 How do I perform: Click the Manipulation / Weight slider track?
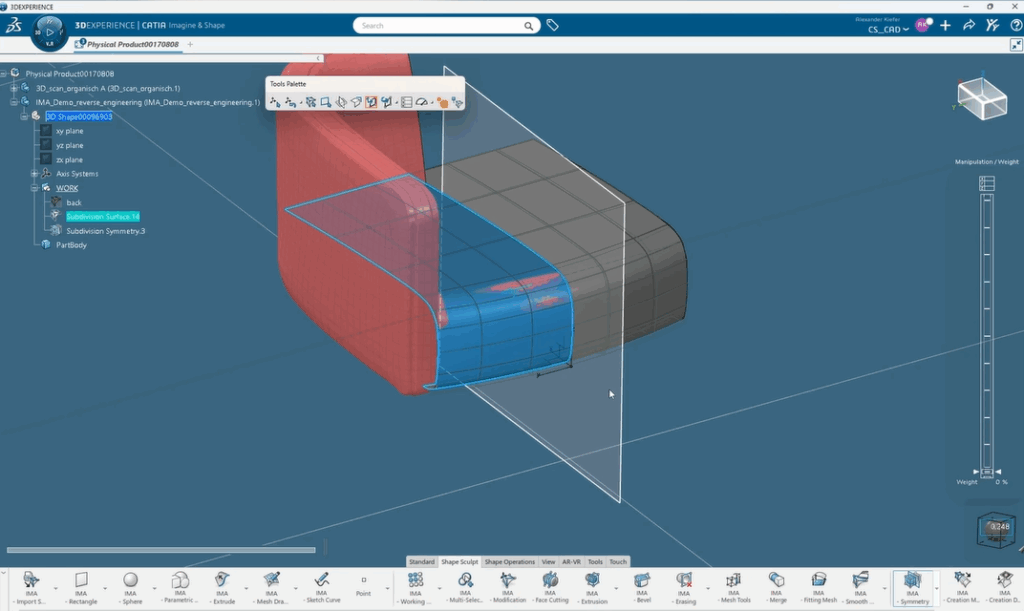(987, 330)
